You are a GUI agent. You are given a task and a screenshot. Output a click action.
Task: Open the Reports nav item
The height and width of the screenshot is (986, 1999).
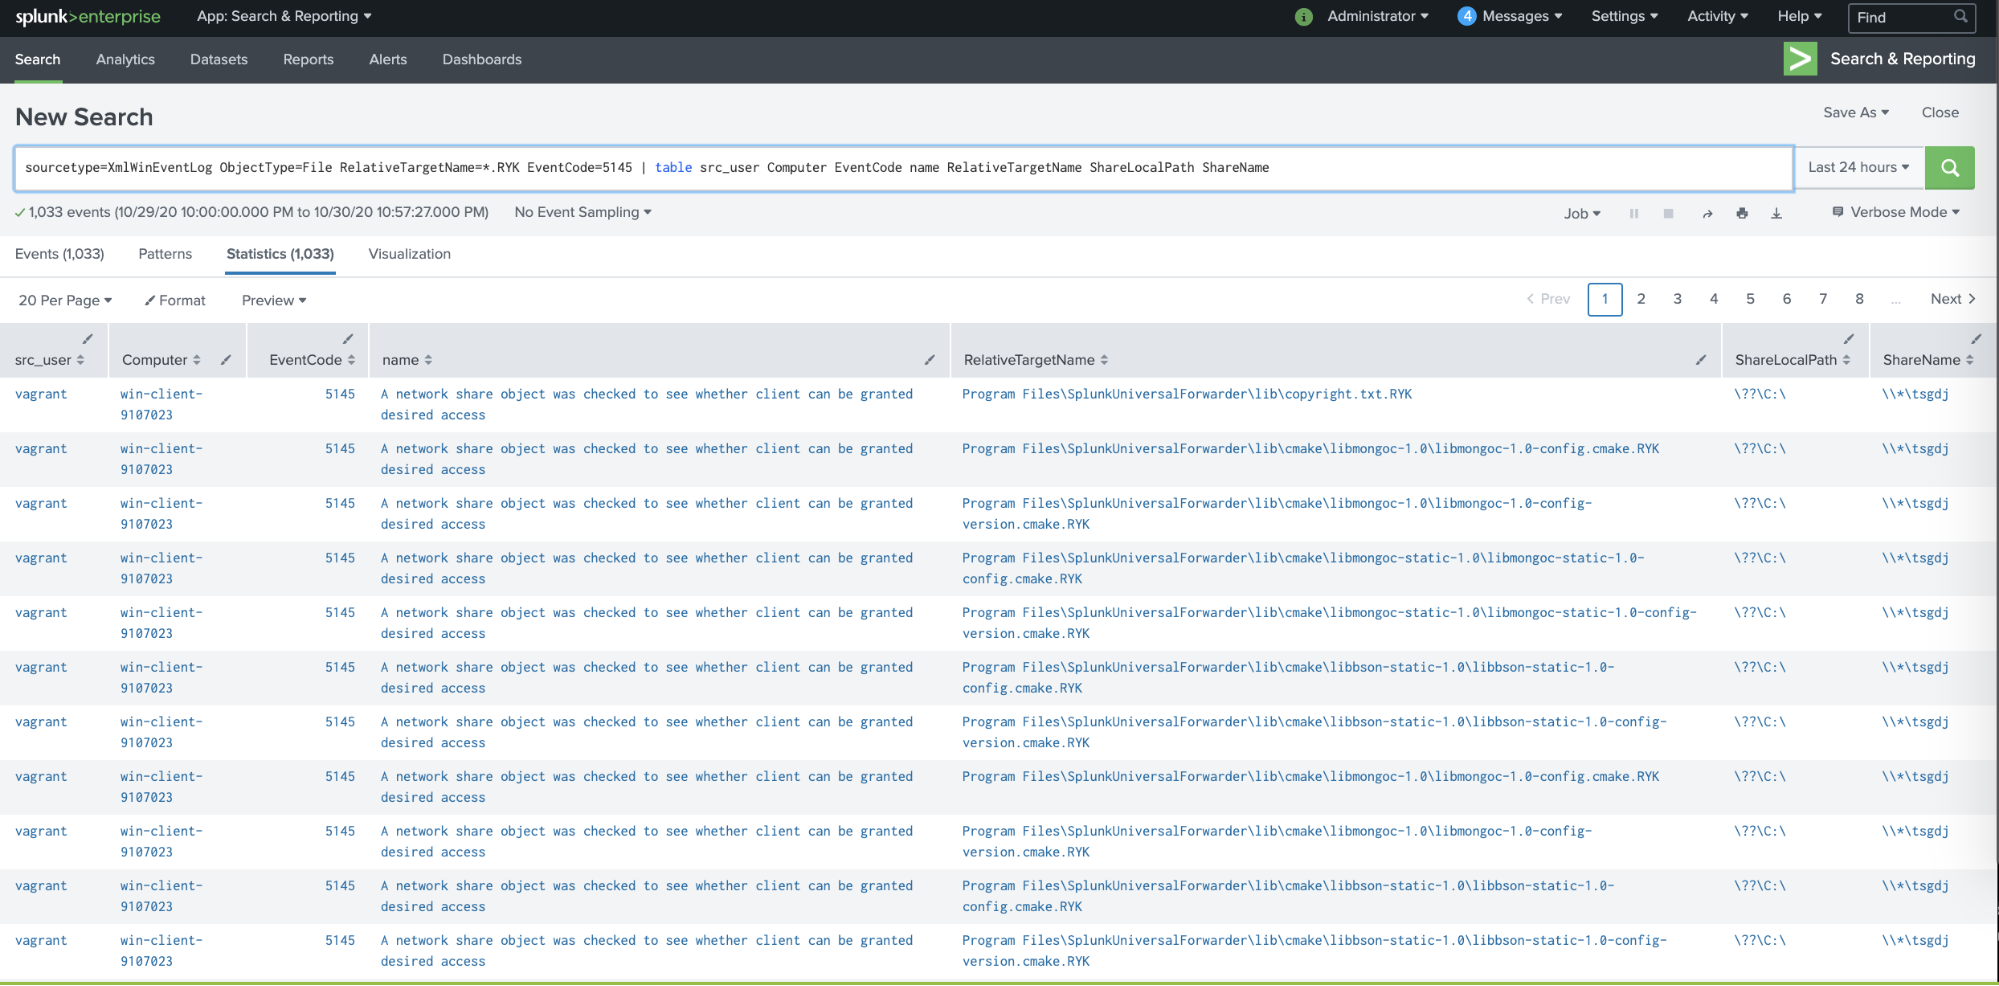point(308,59)
